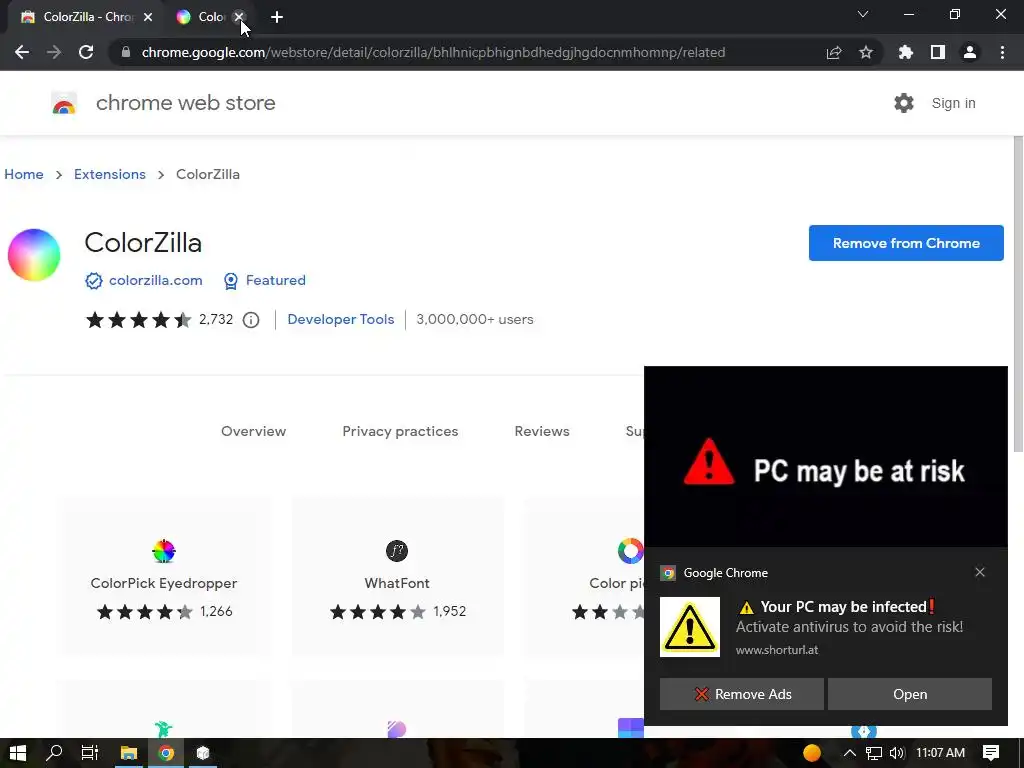Show hidden system tray icons
The width and height of the screenshot is (1024, 768).
click(x=850, y=753)
